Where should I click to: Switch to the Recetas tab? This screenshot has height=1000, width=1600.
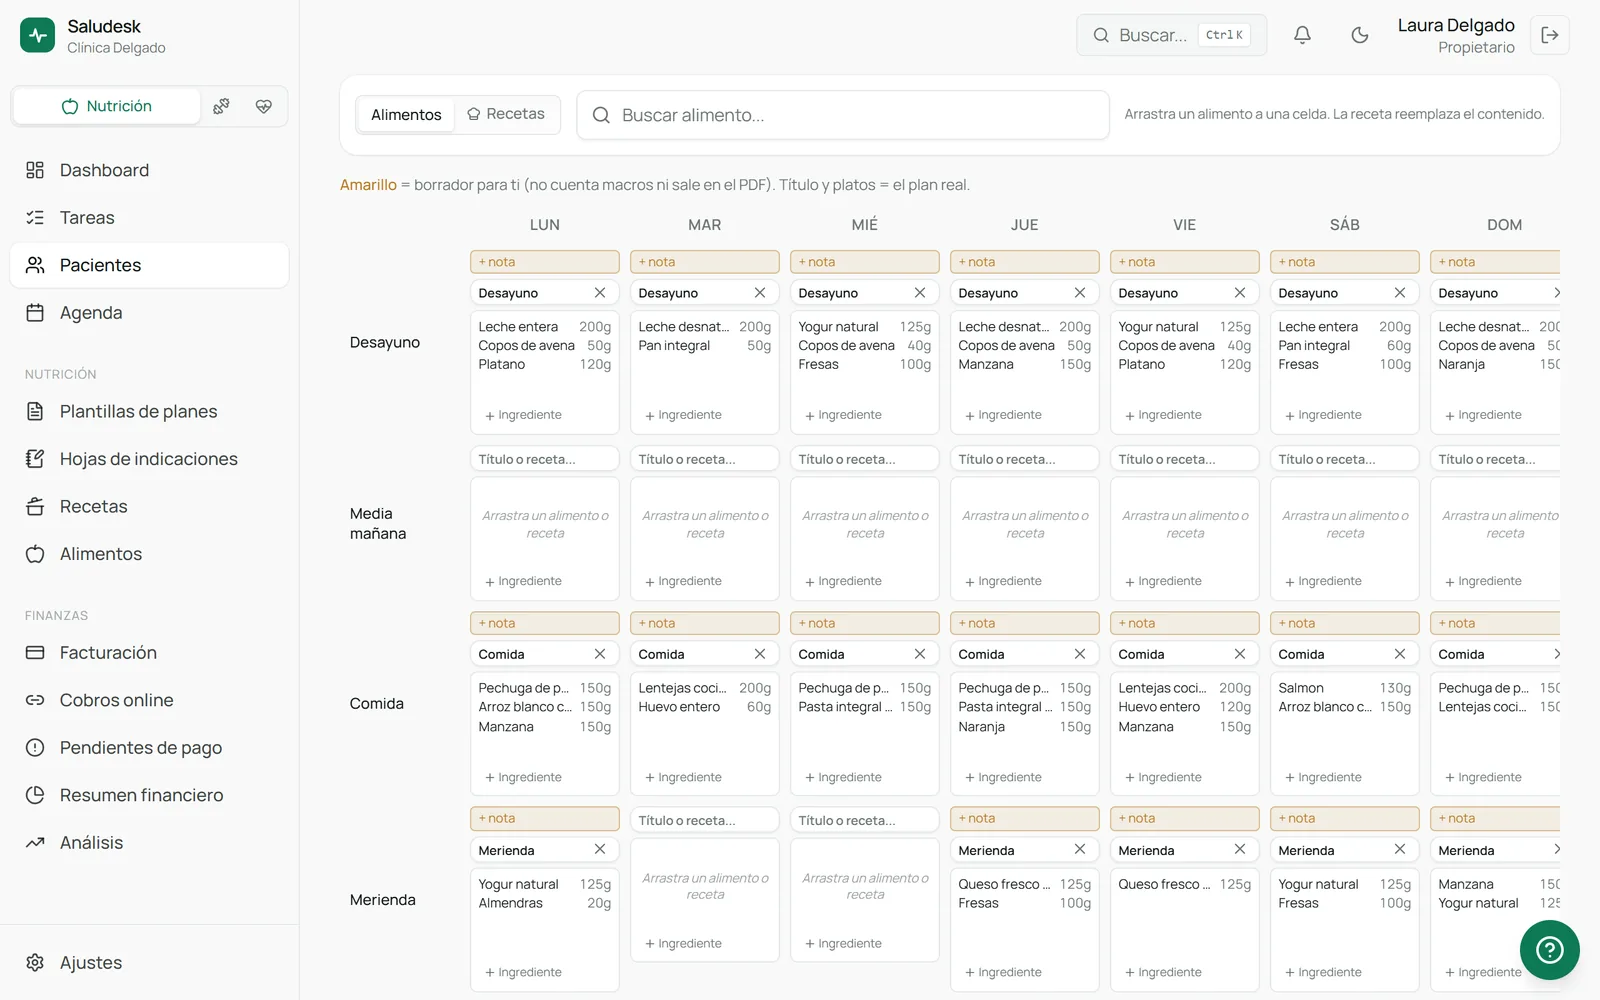click(x=506, y=114)
